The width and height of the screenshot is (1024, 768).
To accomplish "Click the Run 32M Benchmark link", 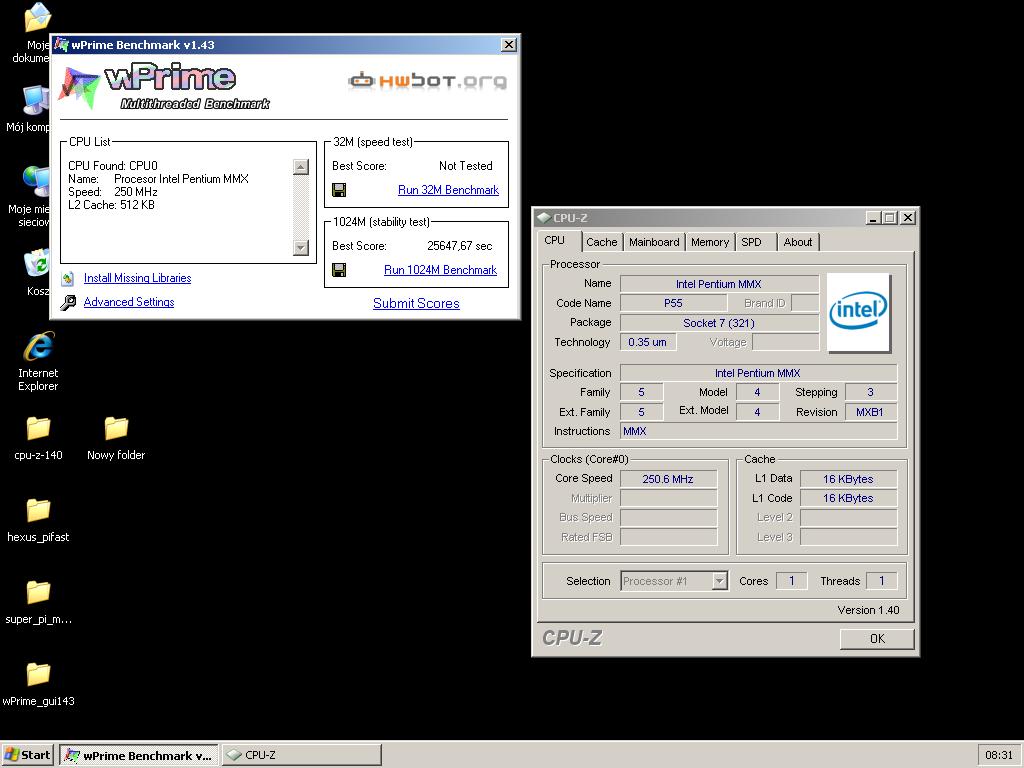I will 448,190.
